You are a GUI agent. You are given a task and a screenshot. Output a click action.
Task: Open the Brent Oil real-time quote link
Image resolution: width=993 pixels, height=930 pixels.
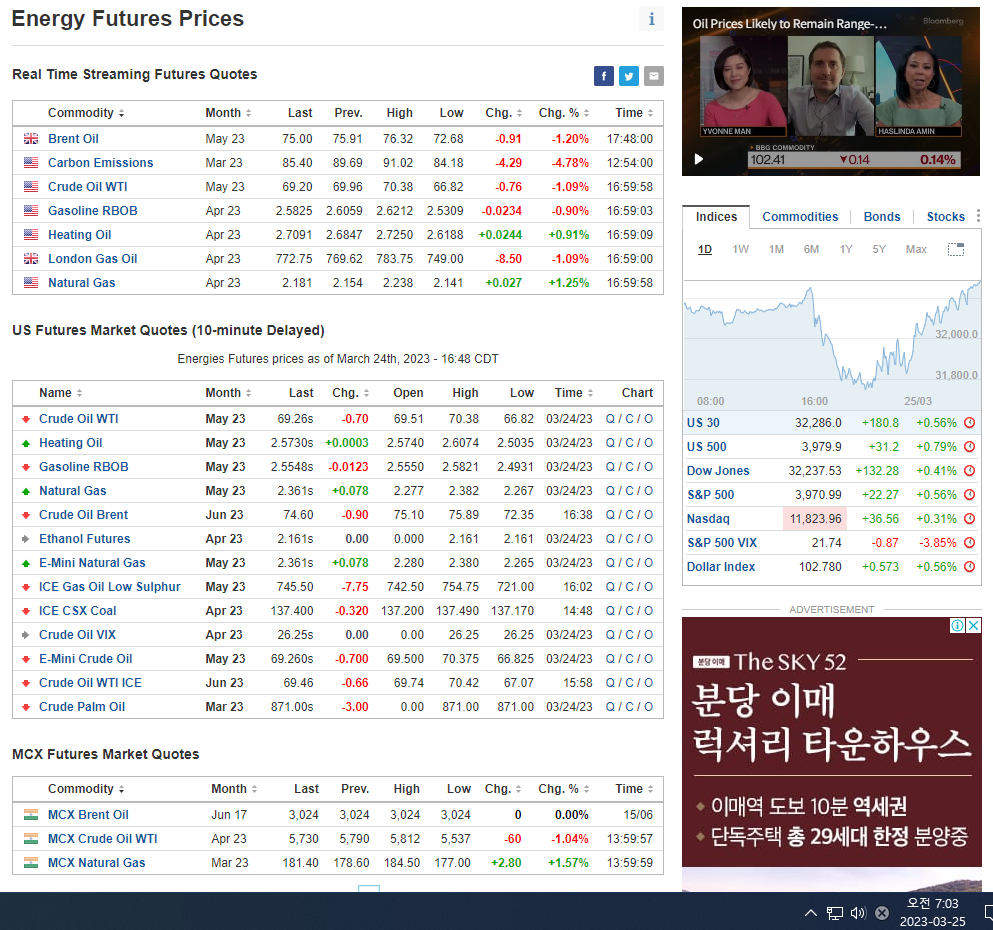(x=73, y=139)
